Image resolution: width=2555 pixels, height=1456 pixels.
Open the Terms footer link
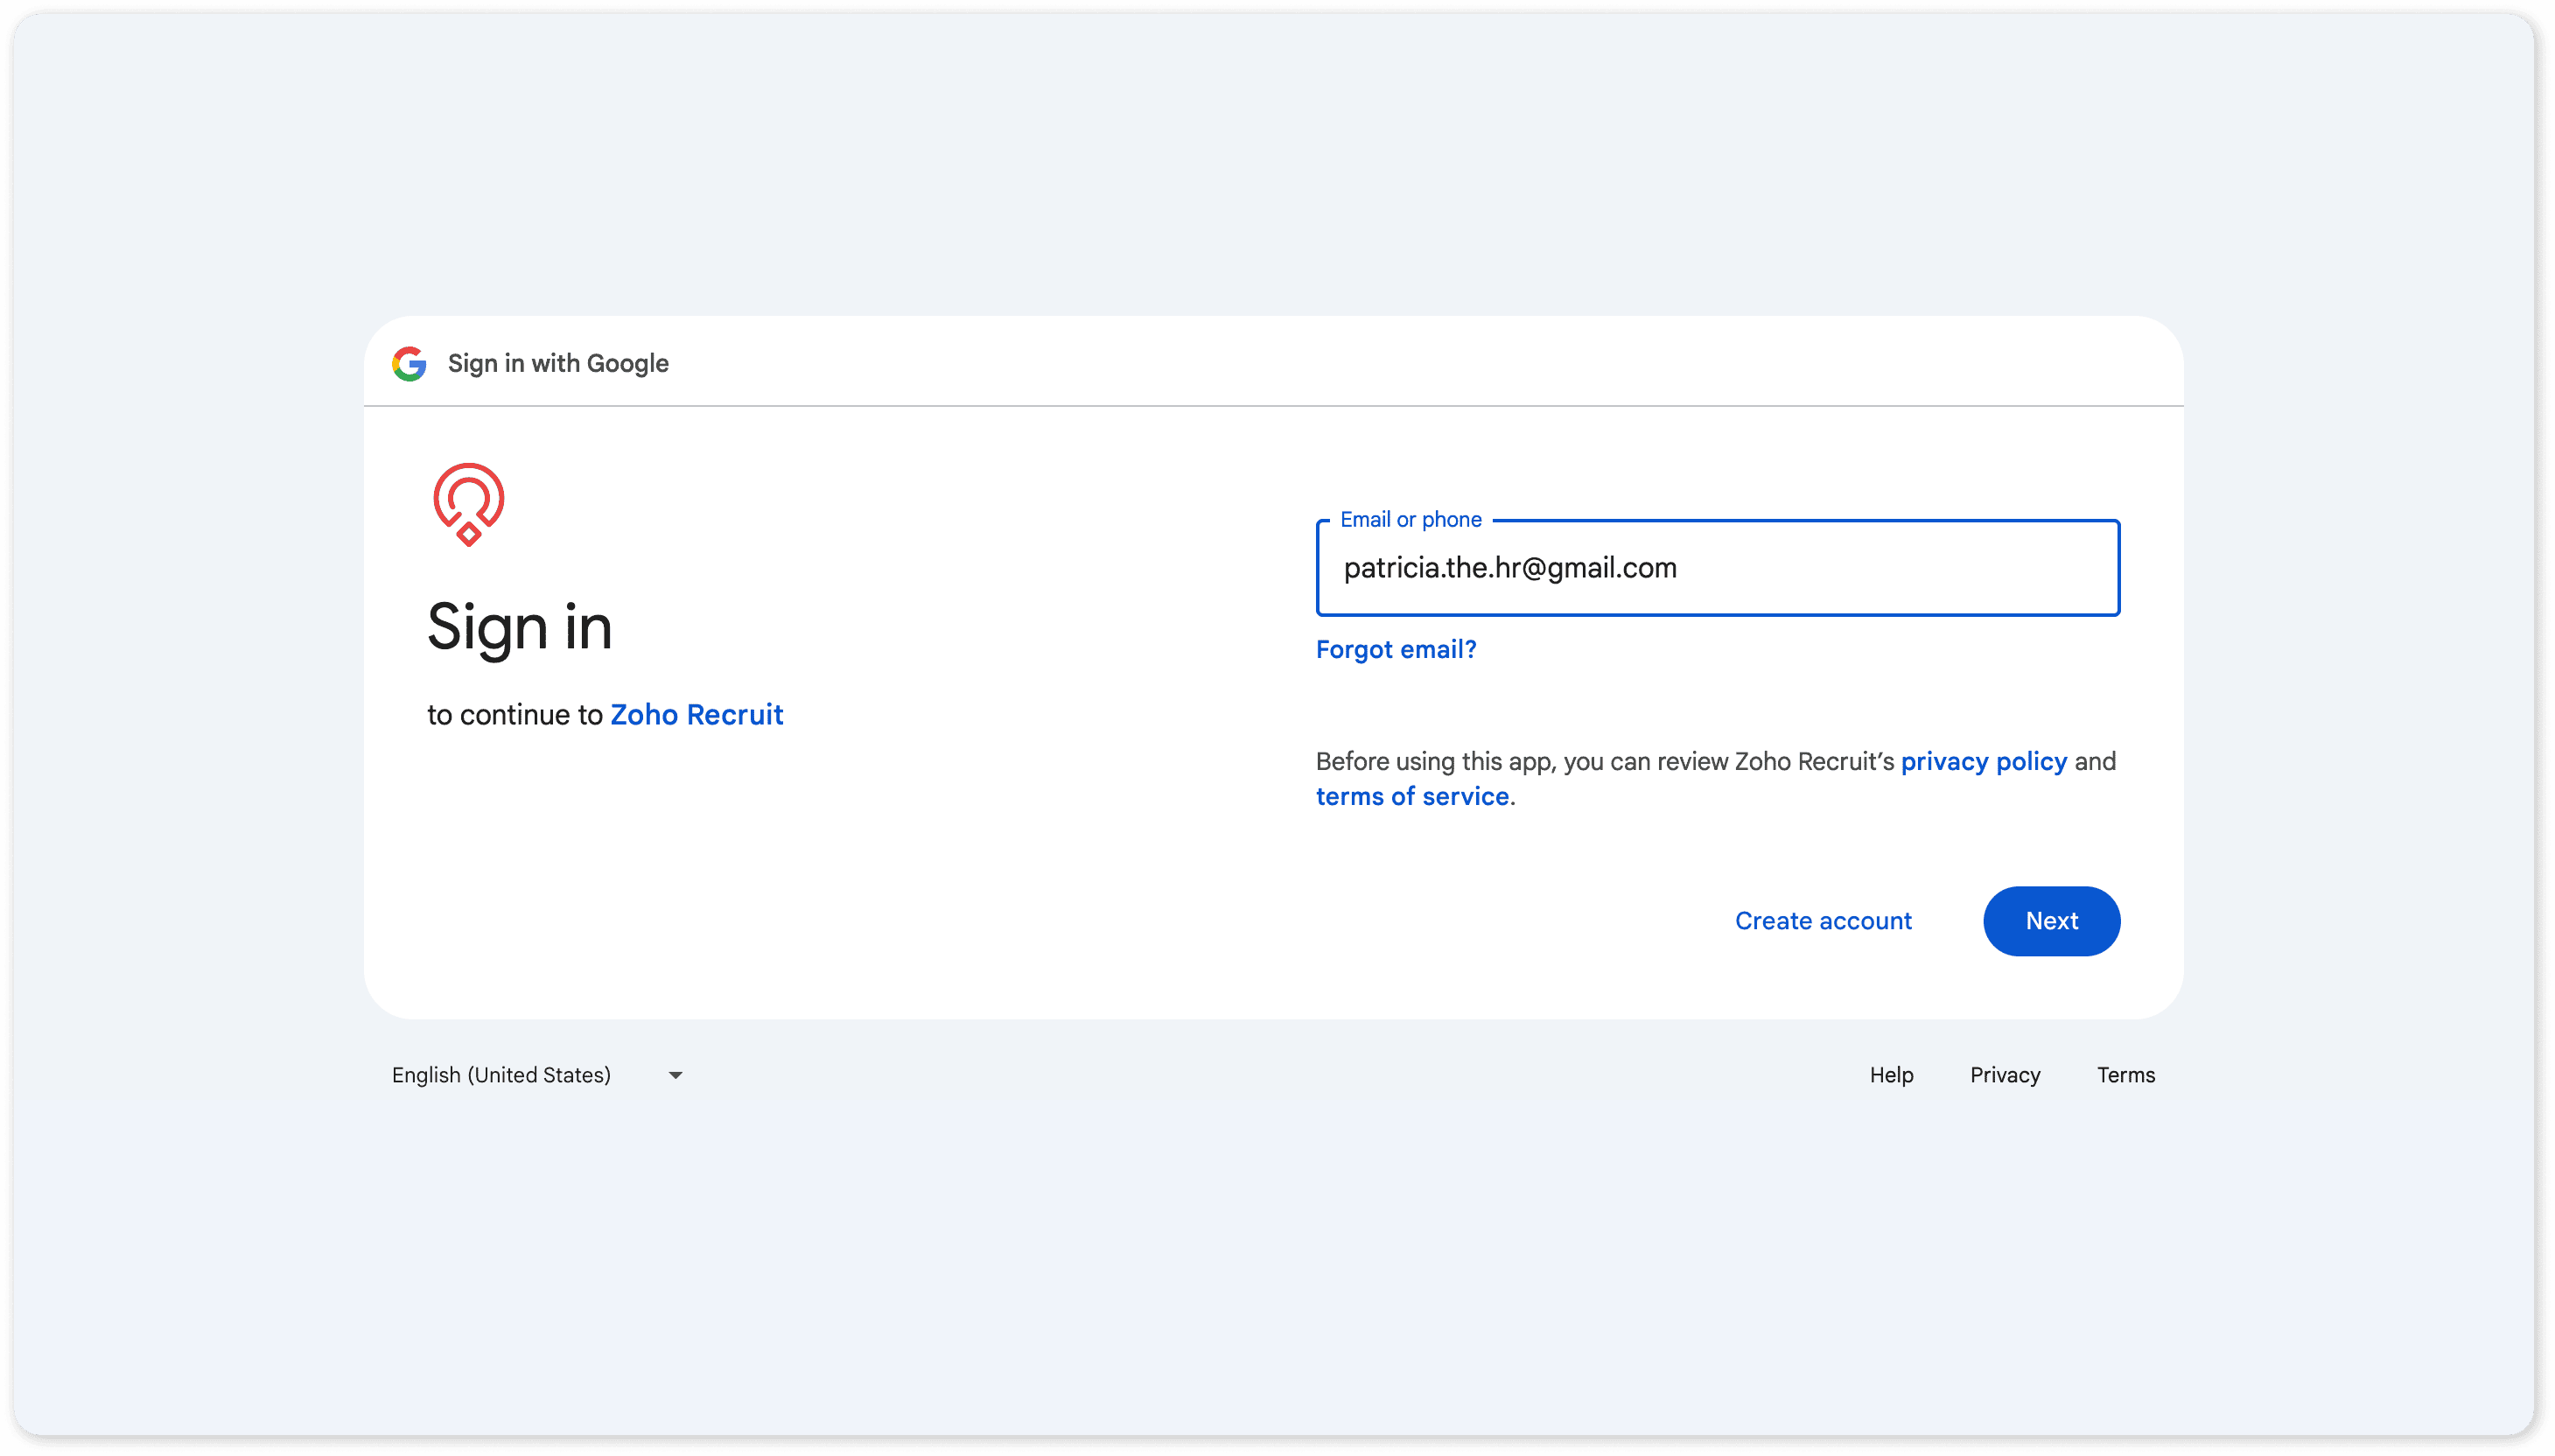(x=2125, y=1075)
